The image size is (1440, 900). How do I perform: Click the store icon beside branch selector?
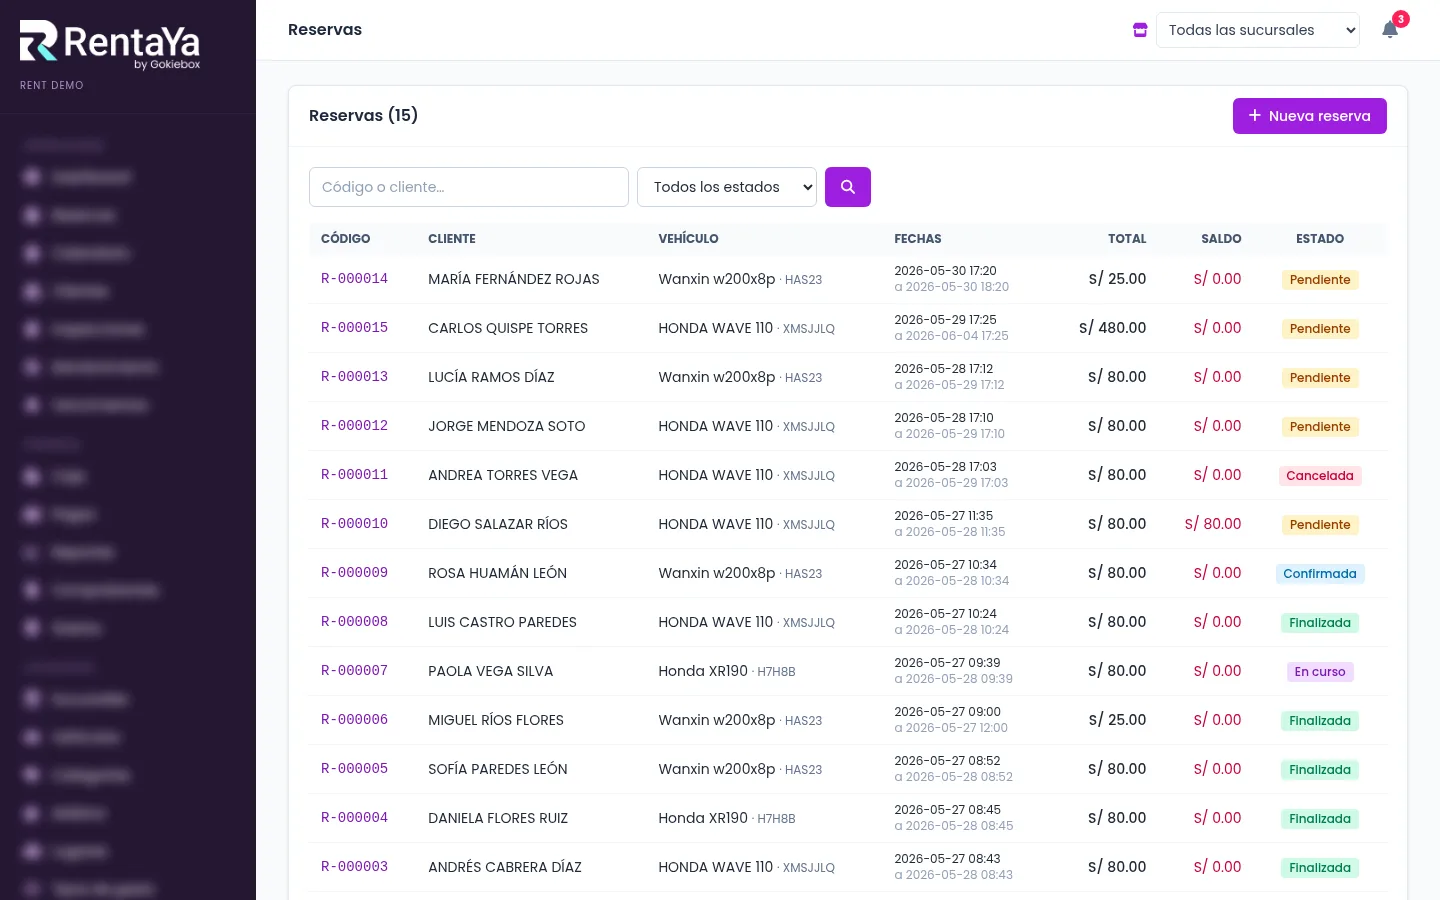coord(1140,30)
